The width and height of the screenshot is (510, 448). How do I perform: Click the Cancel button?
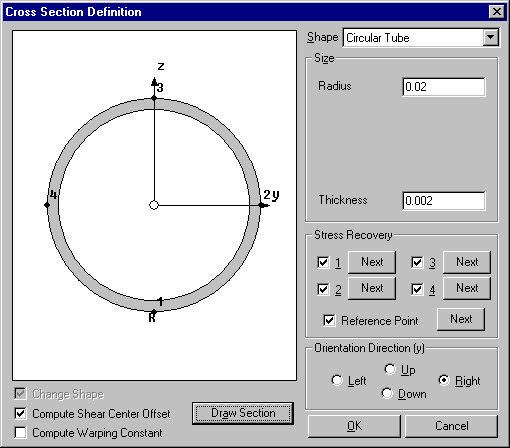(x=451, y=426)
